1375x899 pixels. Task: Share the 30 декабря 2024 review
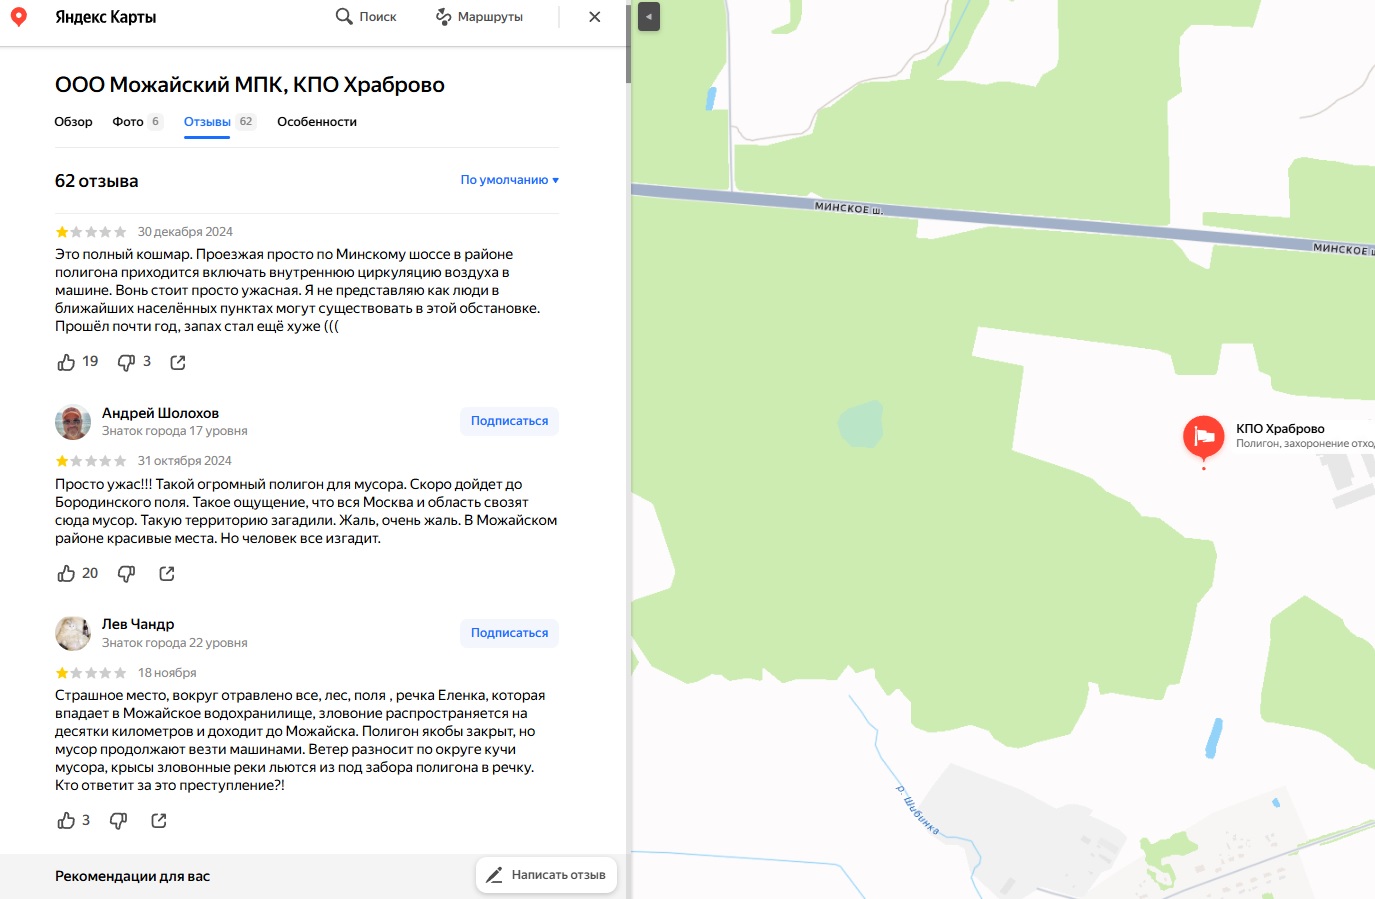click(x=178, y=362)
